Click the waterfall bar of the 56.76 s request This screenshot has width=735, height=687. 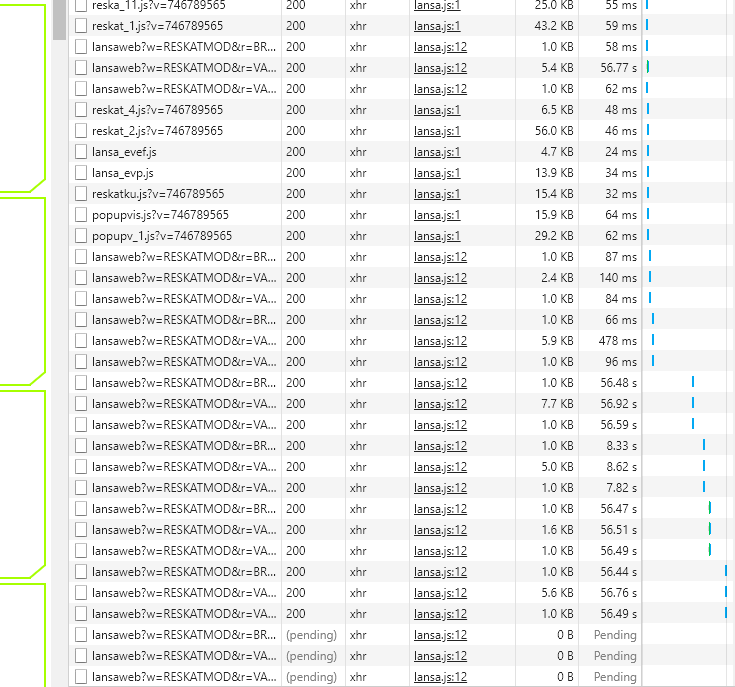coord(725,593)
